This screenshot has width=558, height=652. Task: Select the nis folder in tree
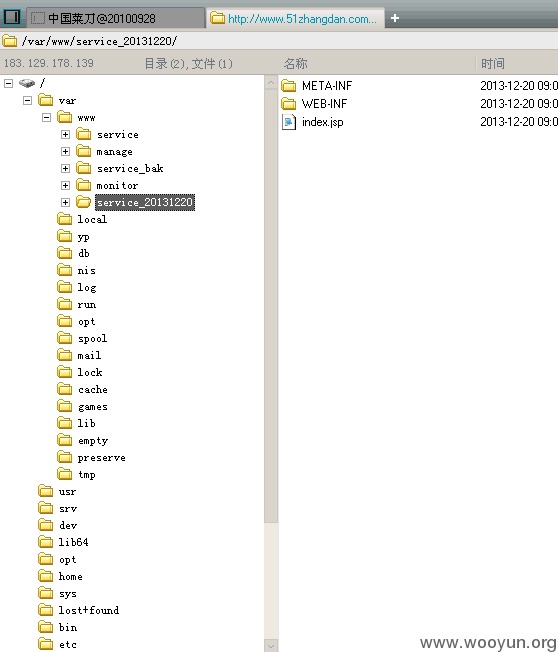(x=86, y=271)
